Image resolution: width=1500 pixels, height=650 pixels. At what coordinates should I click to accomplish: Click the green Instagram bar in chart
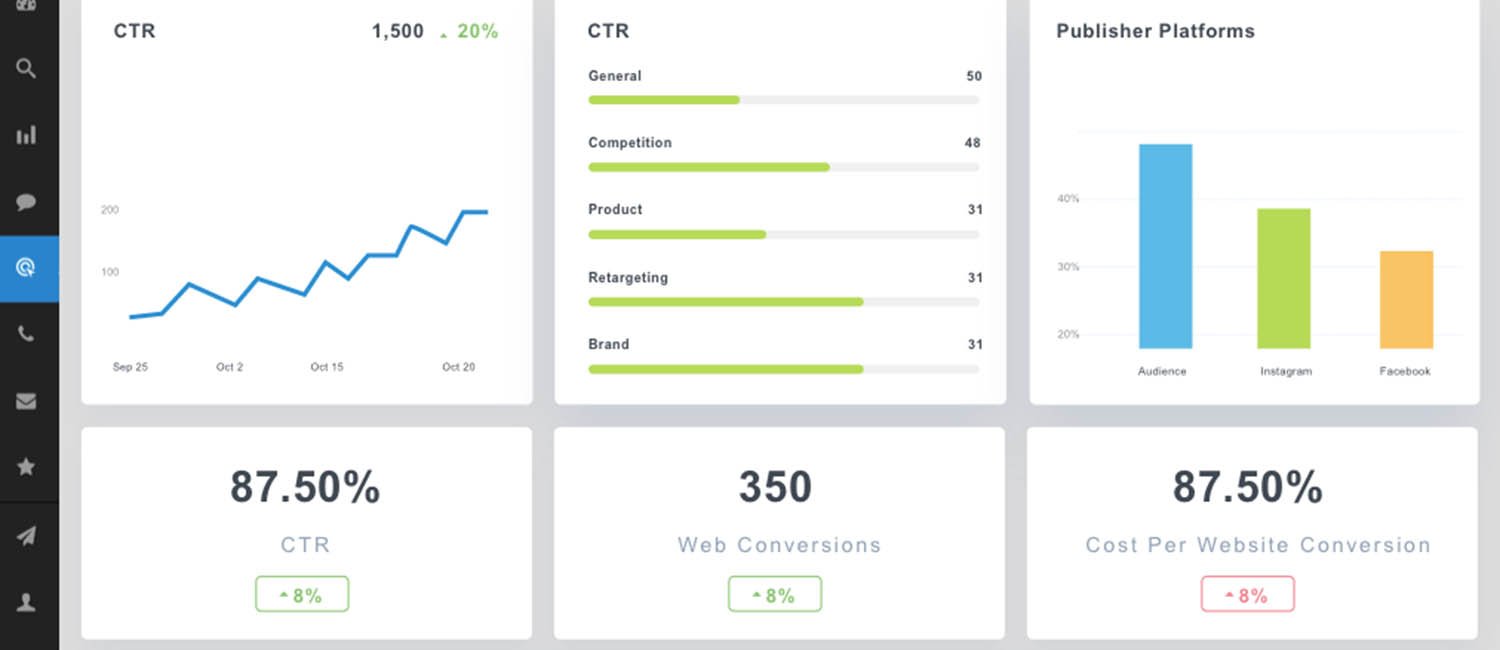1284,278
